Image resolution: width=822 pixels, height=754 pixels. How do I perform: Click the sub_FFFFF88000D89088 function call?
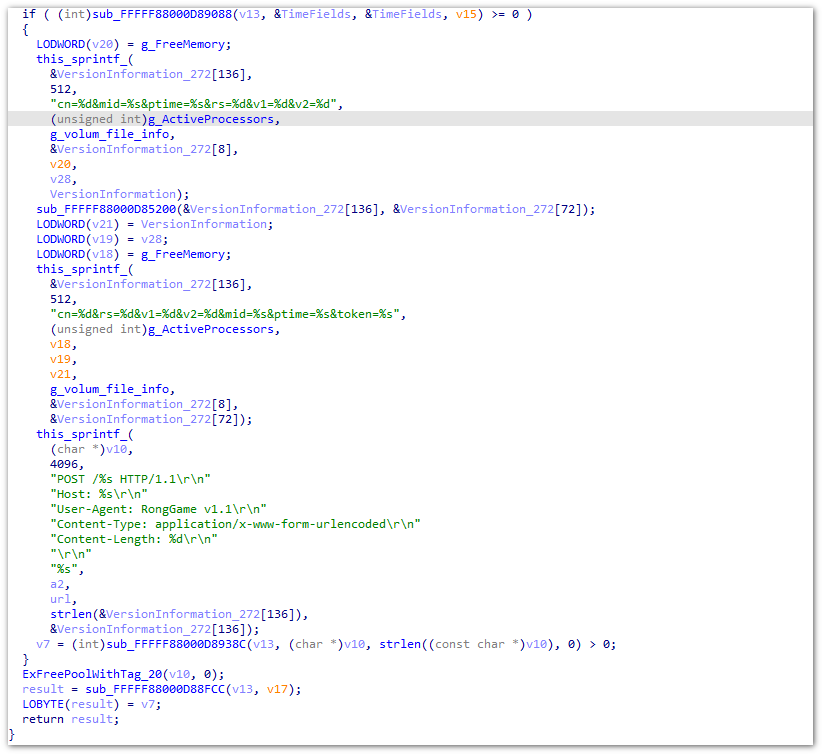click(x=165, y=14)
